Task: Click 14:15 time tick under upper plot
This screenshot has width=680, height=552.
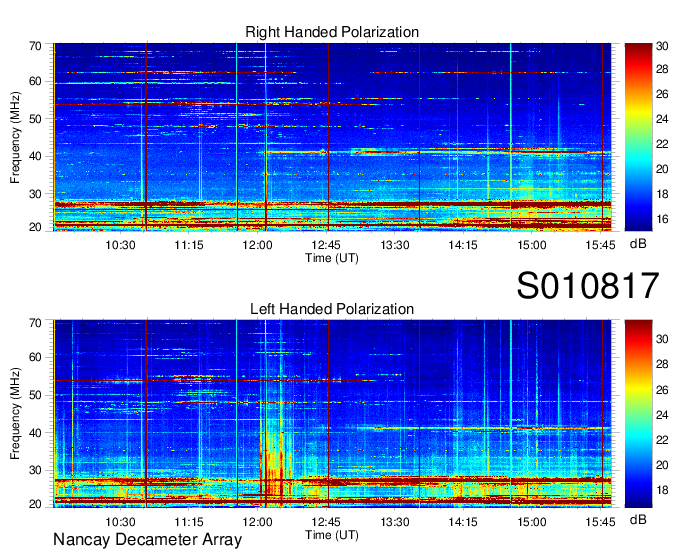Action: click(463, 245)
